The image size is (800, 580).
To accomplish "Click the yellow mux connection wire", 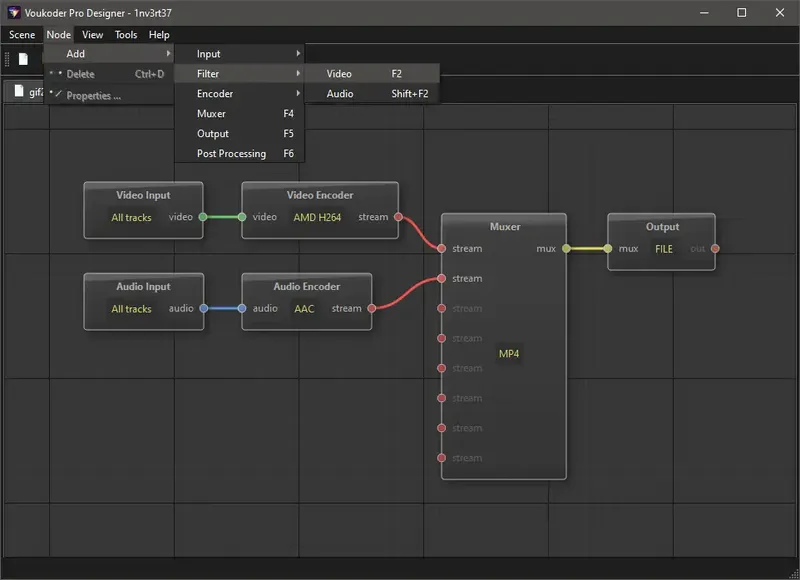I will [x=587, y=248].
